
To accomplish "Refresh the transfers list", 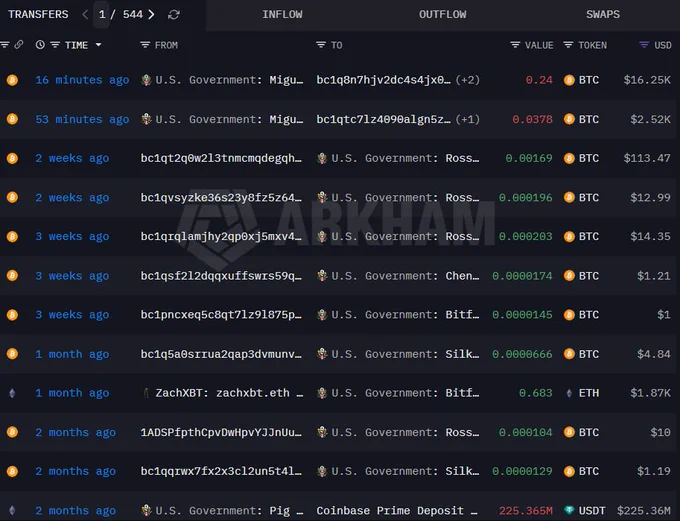I will coord(174,15).
